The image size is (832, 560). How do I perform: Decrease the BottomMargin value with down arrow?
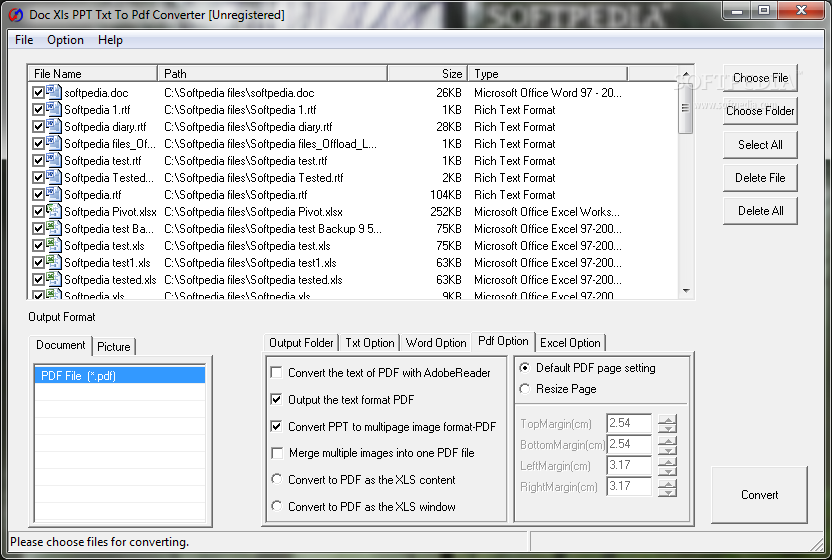tap(668, 449)
